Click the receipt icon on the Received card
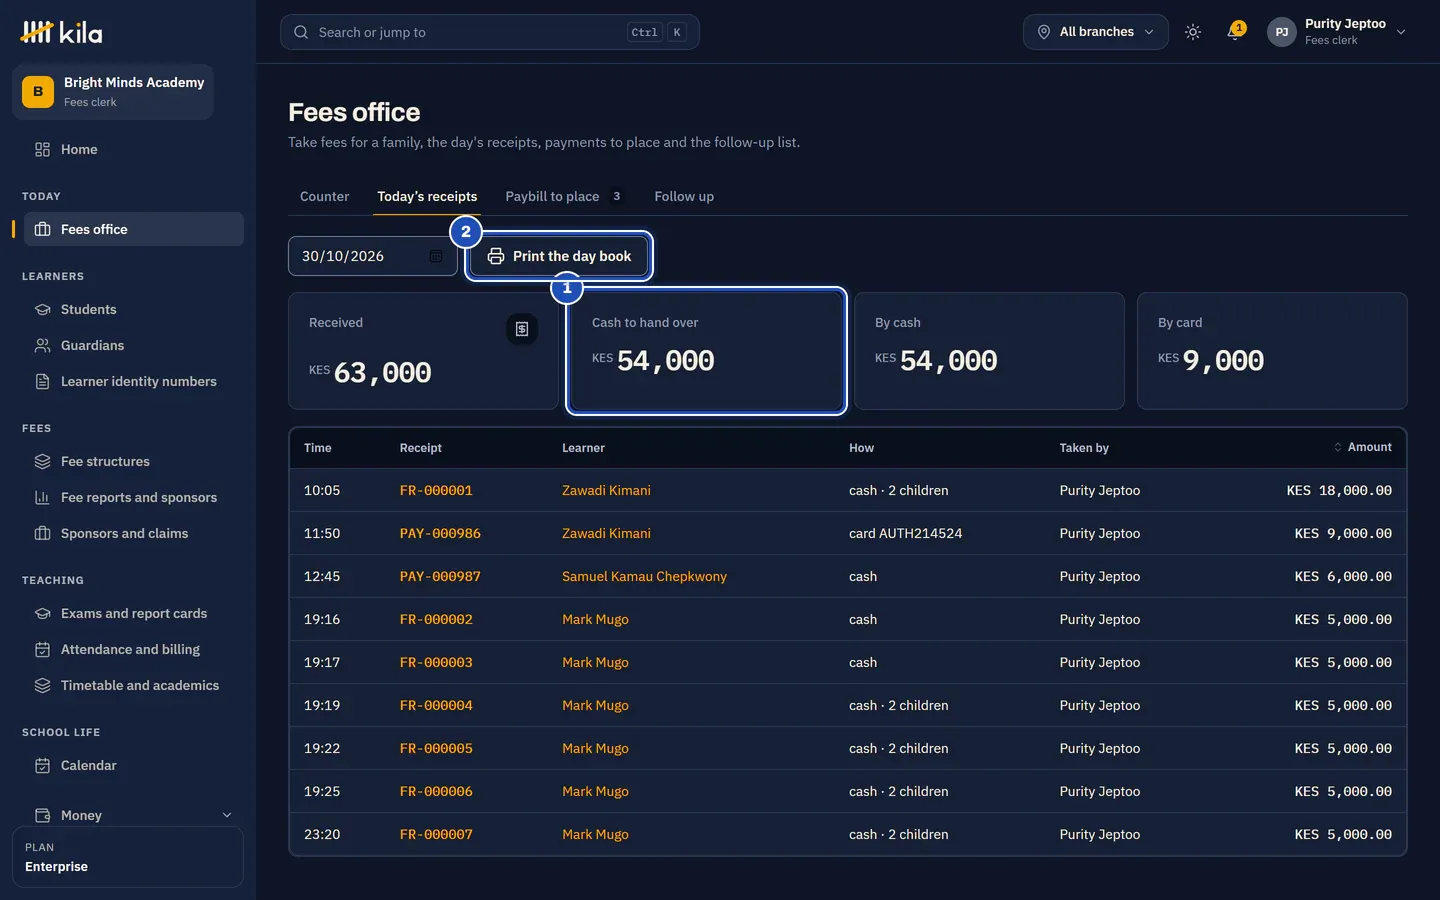1440x900 pixels. coord(522,329)
